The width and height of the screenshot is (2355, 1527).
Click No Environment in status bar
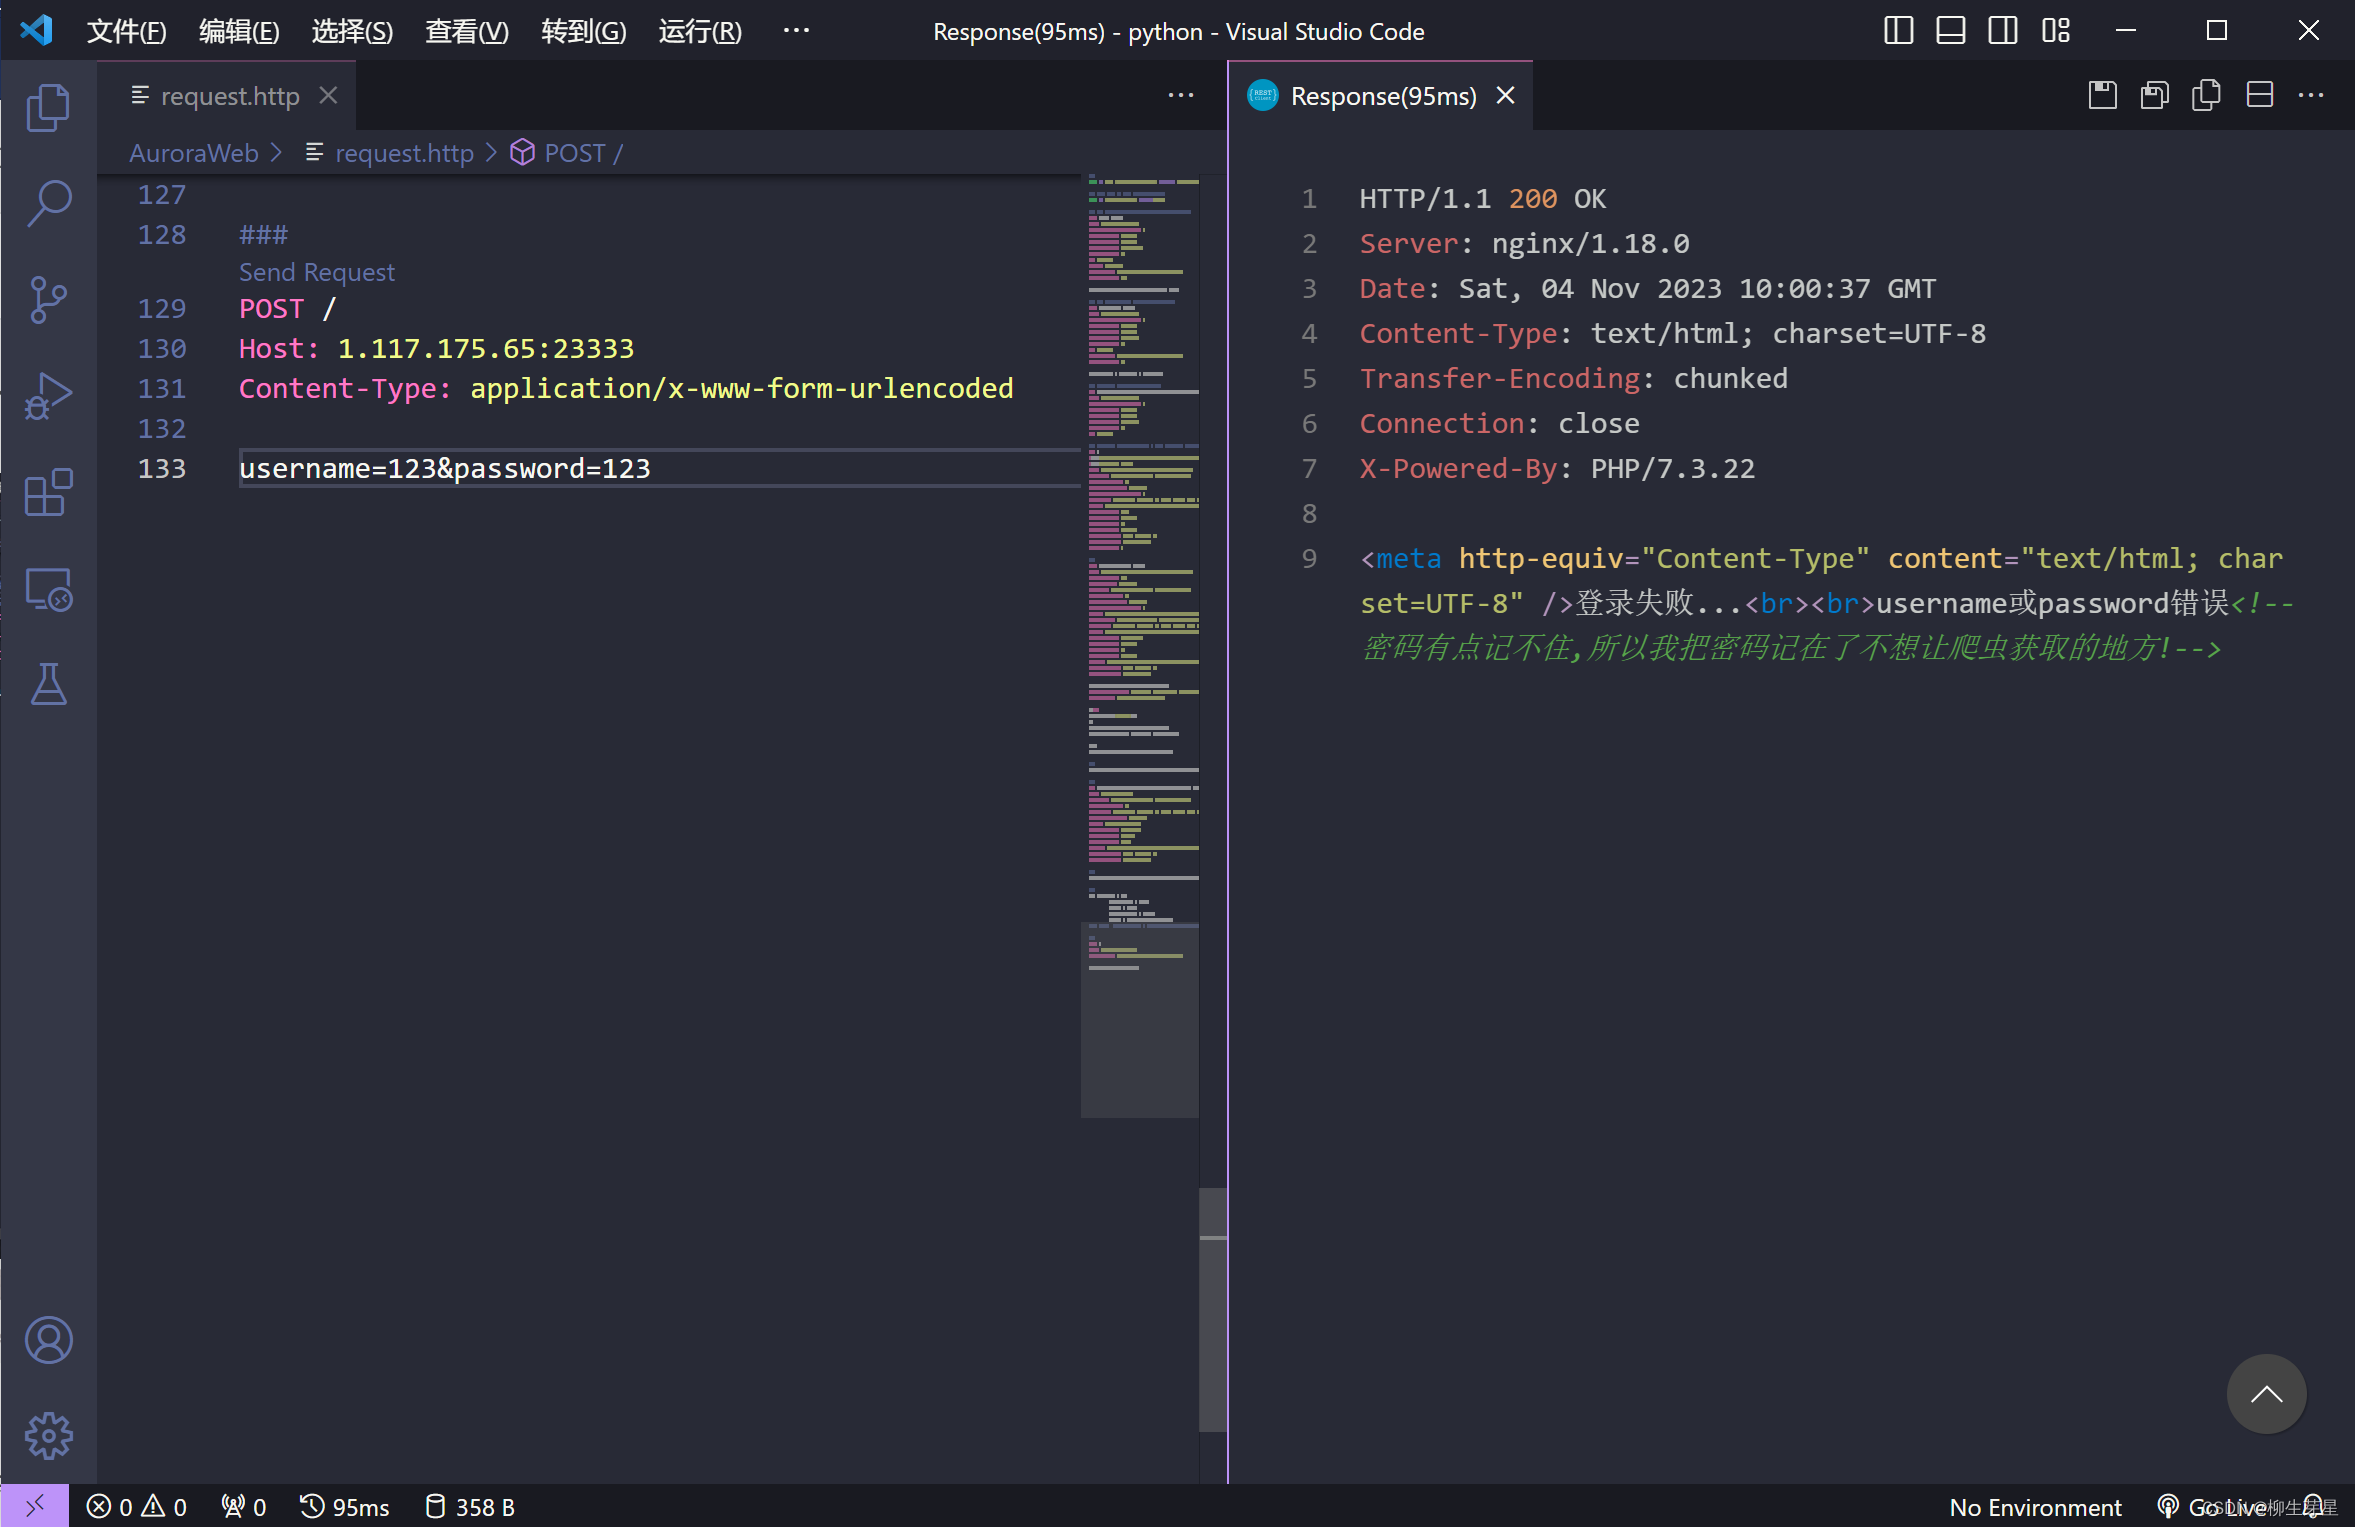click(x=2034, y=1507)
